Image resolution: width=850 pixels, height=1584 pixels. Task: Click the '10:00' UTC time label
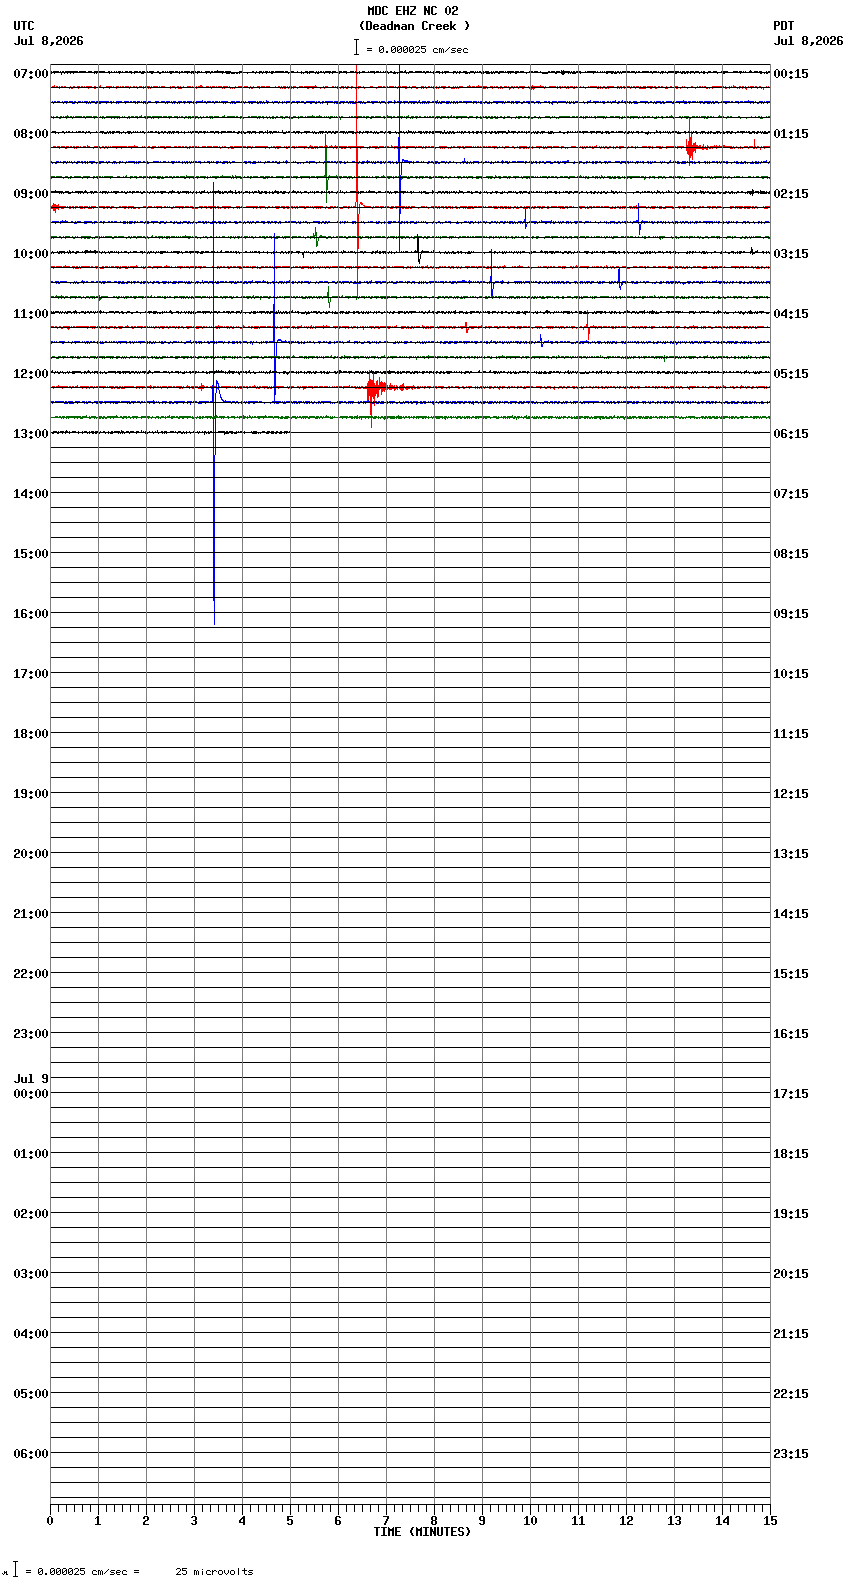pos(31,254)
